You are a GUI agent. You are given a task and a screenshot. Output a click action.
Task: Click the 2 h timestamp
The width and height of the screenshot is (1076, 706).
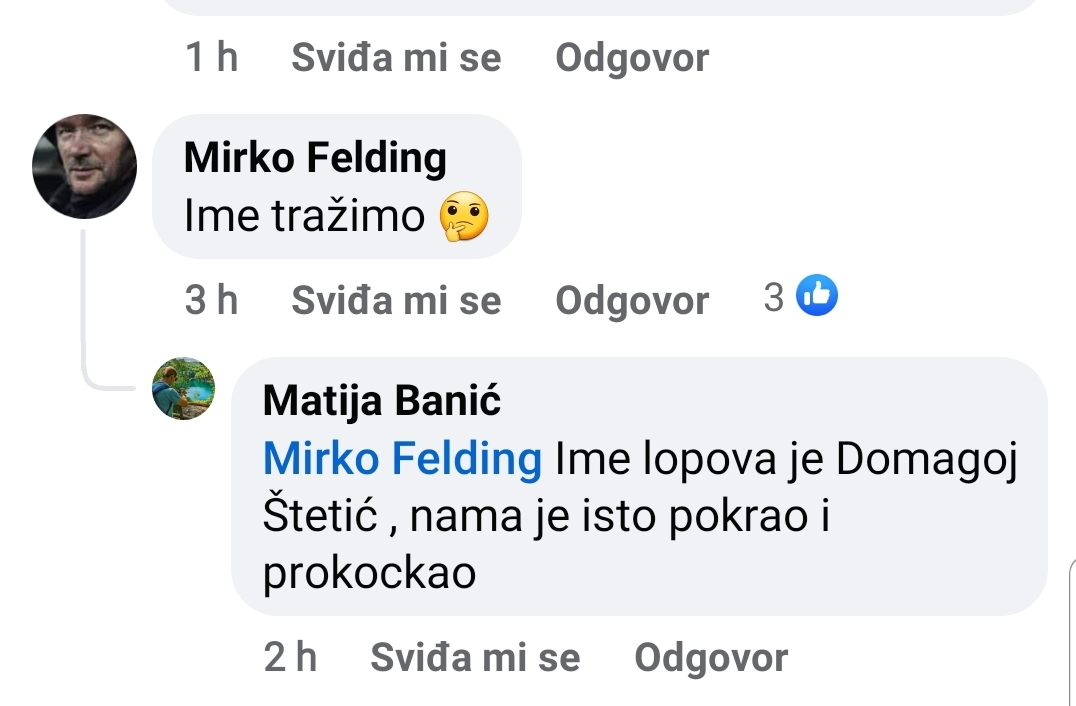point(291,657)
